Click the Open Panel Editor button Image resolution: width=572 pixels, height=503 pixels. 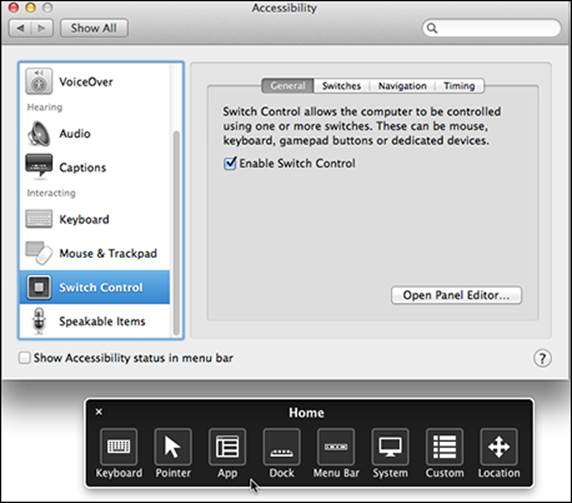pyautogui.click(x=456, y=295)
